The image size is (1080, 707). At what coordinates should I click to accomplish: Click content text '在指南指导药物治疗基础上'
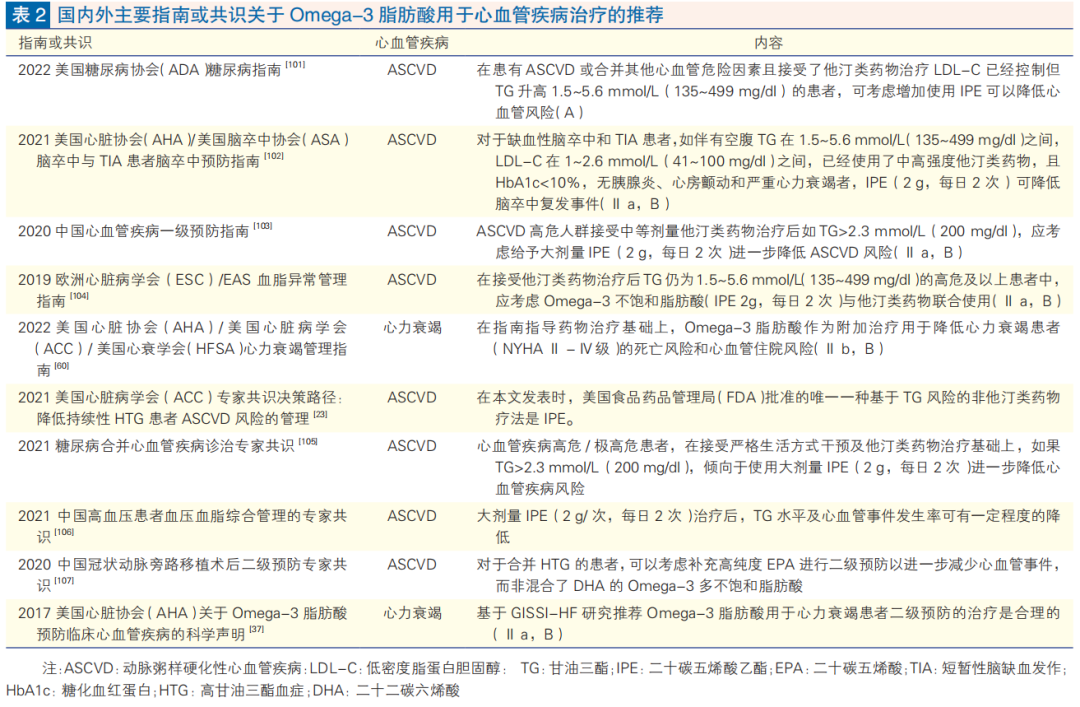[x=573, y=327]
